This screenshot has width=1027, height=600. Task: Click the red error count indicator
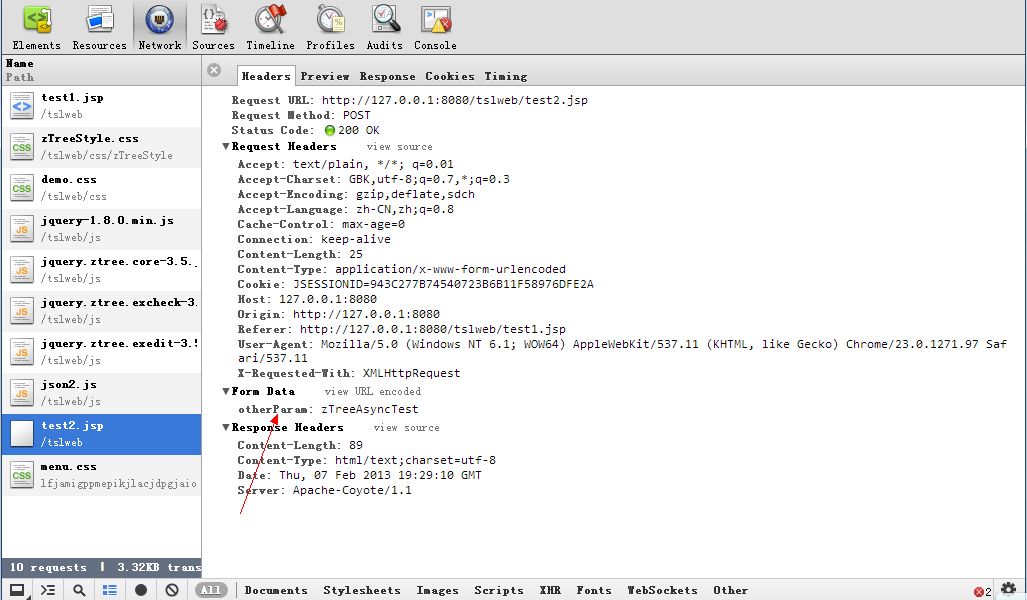(x=982, y=591)
